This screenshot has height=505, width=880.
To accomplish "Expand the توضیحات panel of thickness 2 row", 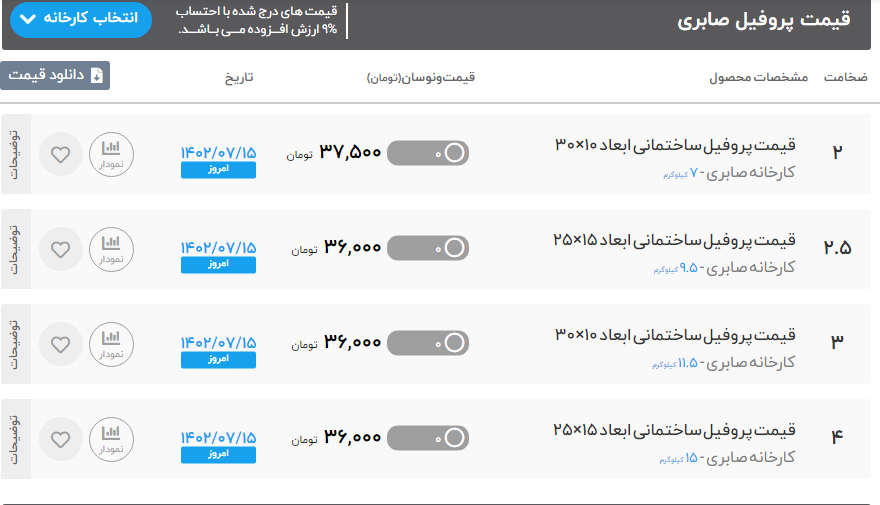I will tap(15, 154).
